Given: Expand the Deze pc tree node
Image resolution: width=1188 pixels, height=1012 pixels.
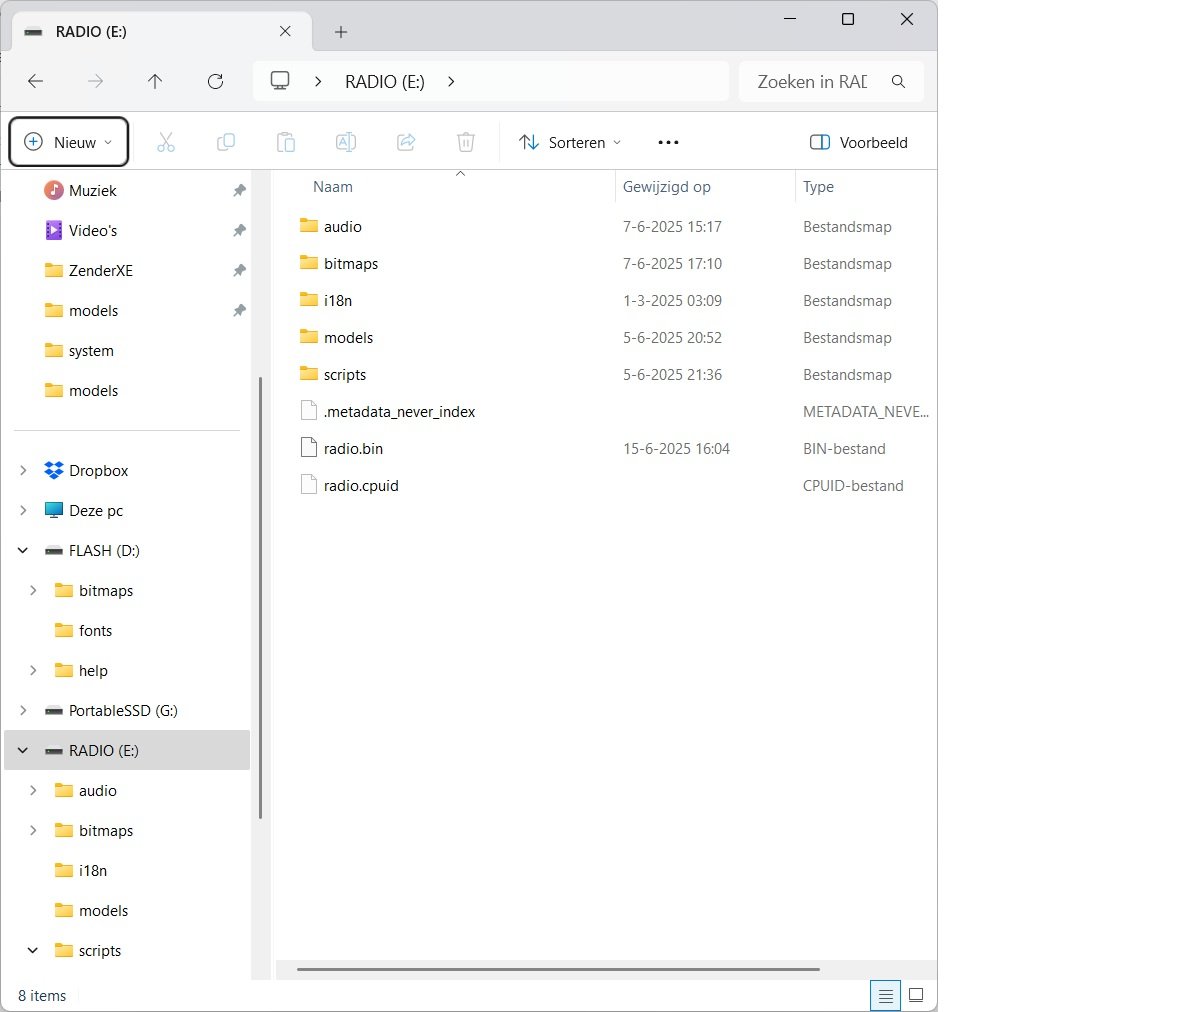Looking at the screenshot, I should coord(23,511).
